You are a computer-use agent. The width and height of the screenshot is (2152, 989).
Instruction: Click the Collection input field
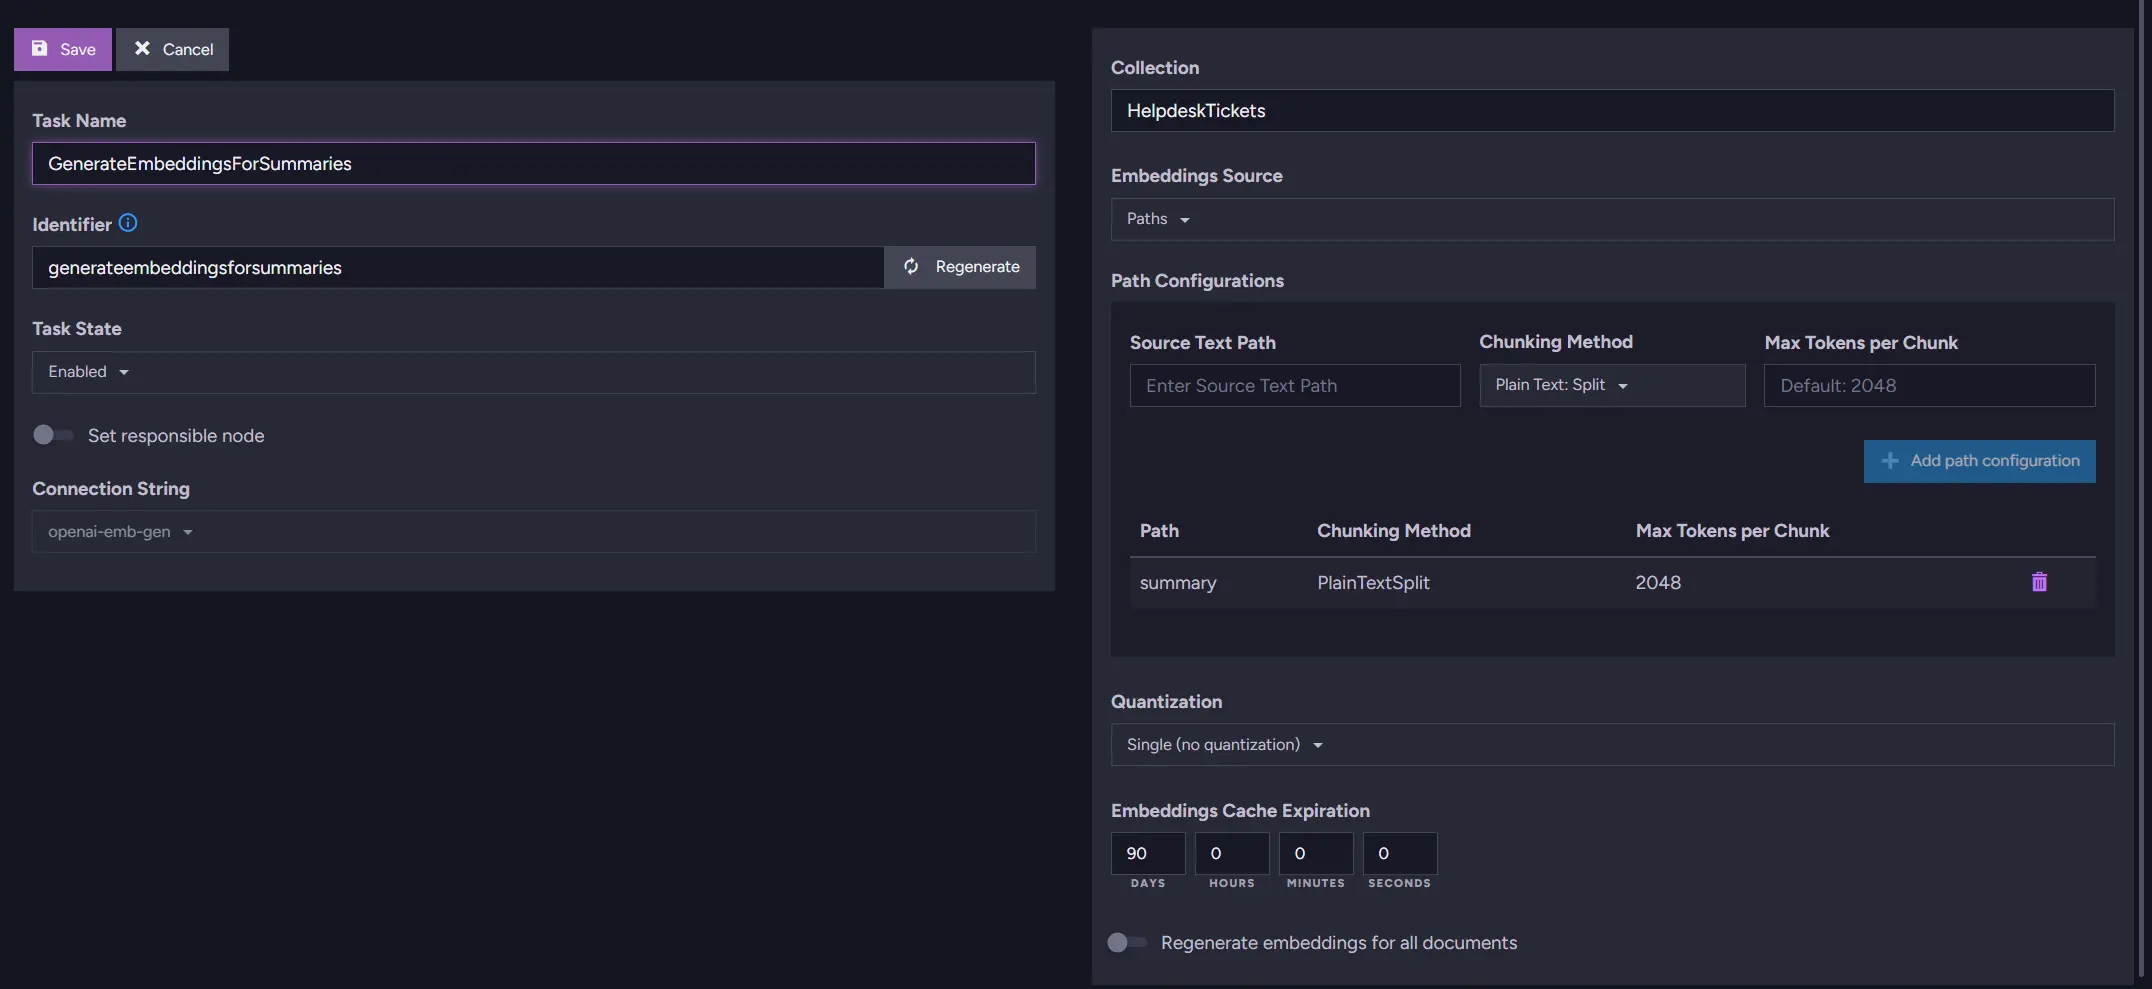[1611, 111]
